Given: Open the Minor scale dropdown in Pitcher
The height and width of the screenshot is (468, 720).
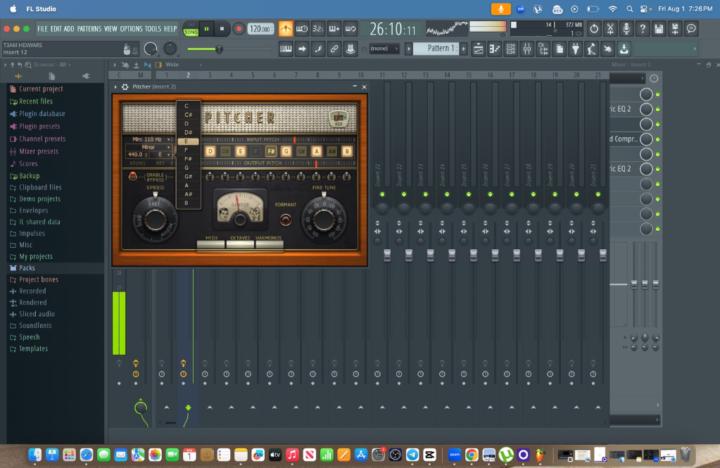Looking at the screenshot, I should tap(150, 147).
